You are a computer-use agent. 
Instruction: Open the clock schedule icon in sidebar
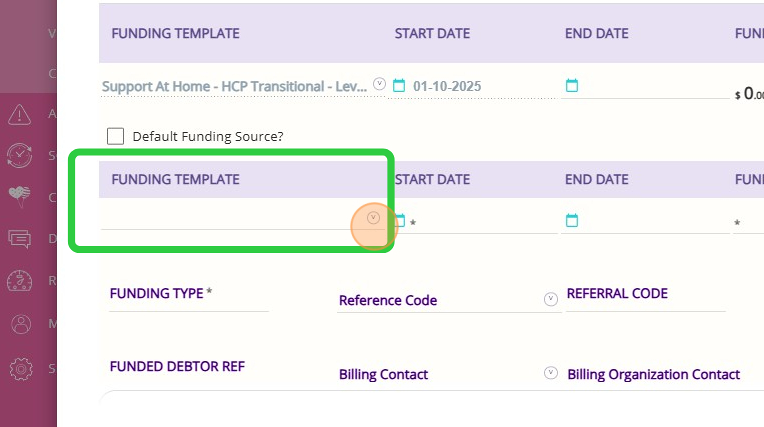coord(19,155)
